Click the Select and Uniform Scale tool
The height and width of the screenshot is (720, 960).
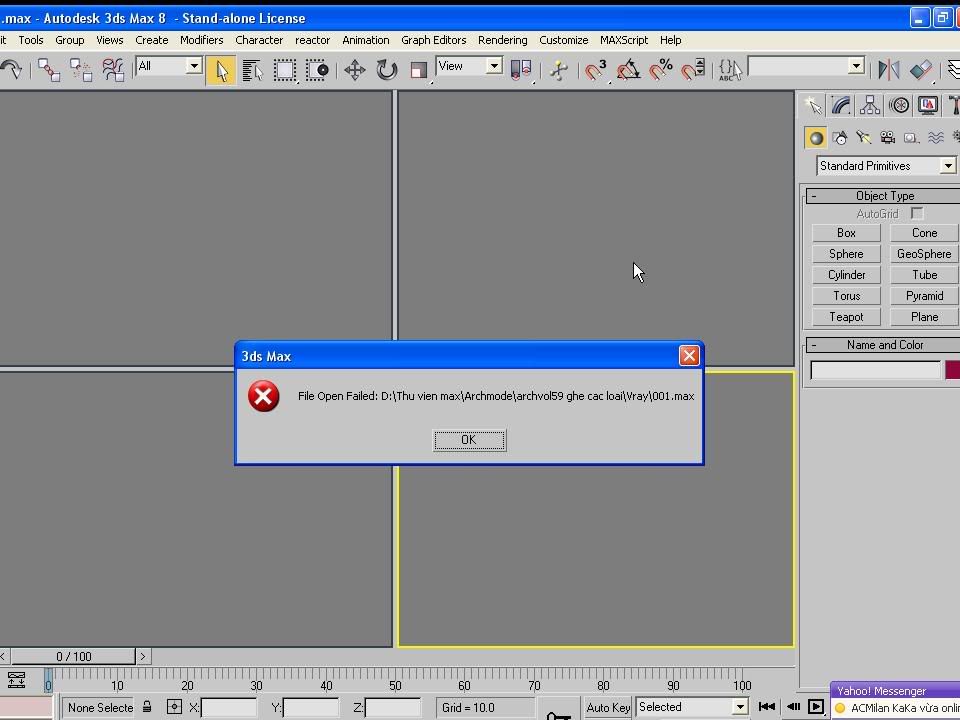coord(419,70)
